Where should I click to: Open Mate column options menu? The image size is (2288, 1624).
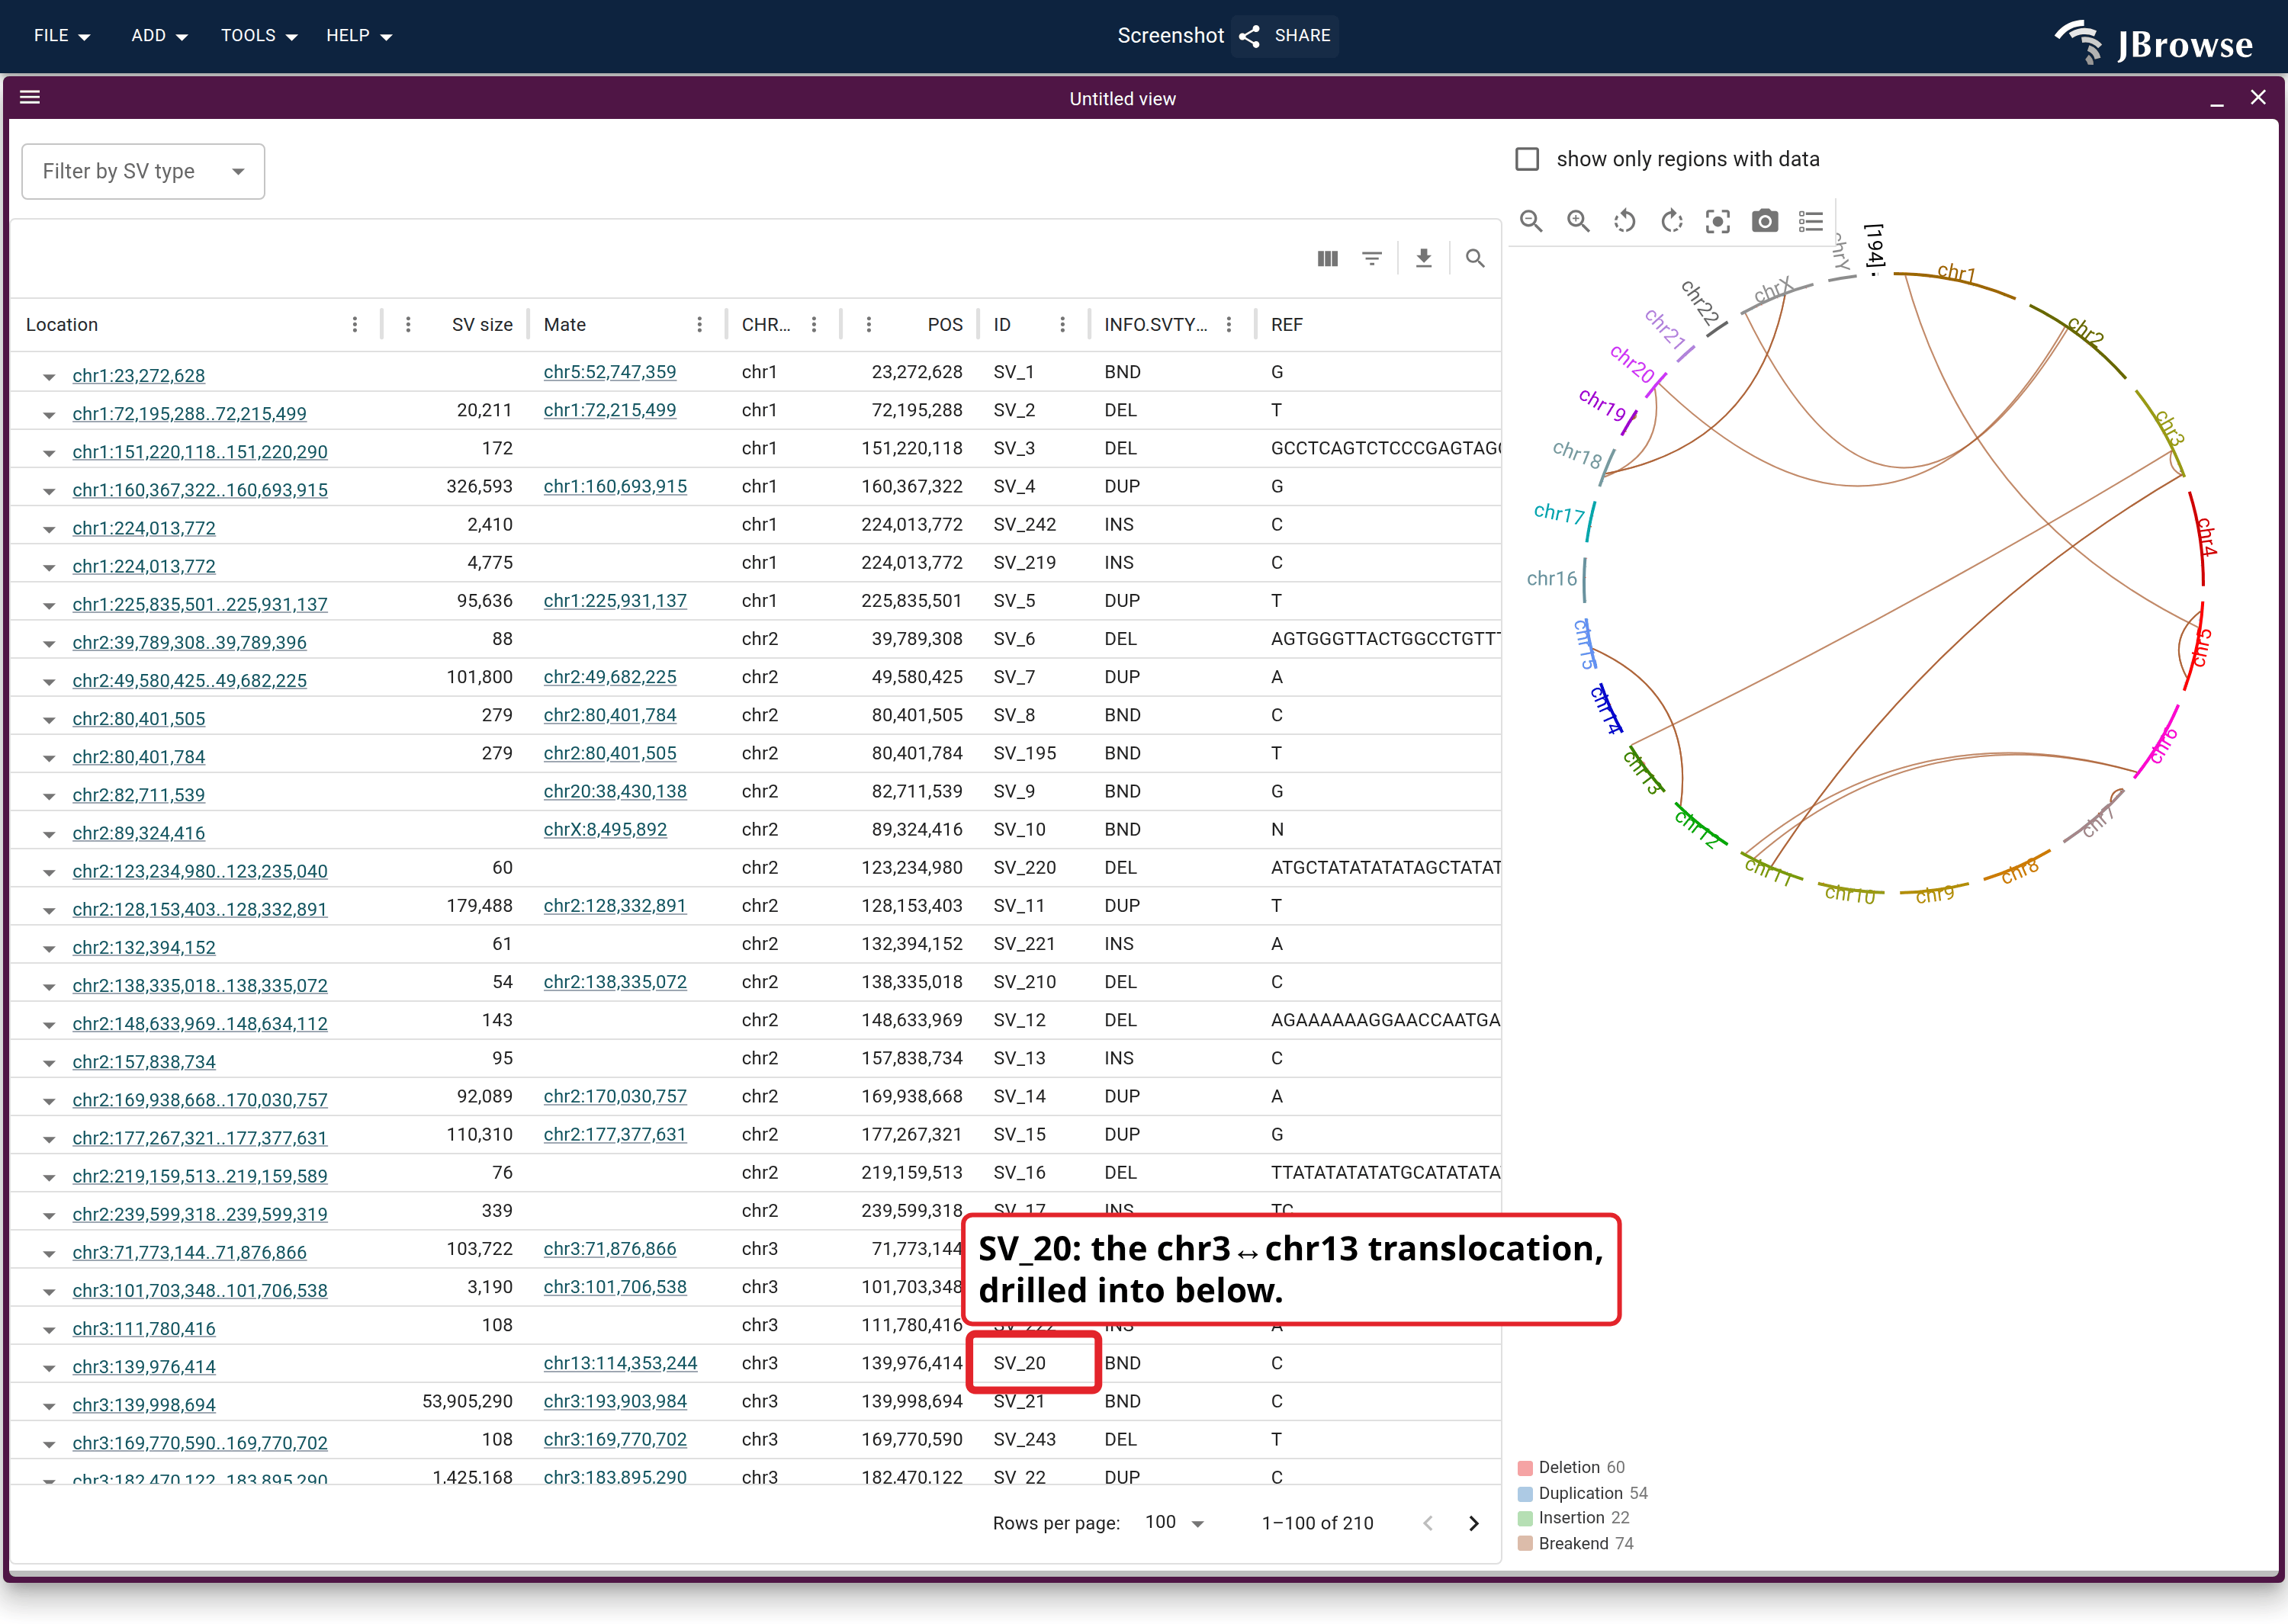[700, 325]
